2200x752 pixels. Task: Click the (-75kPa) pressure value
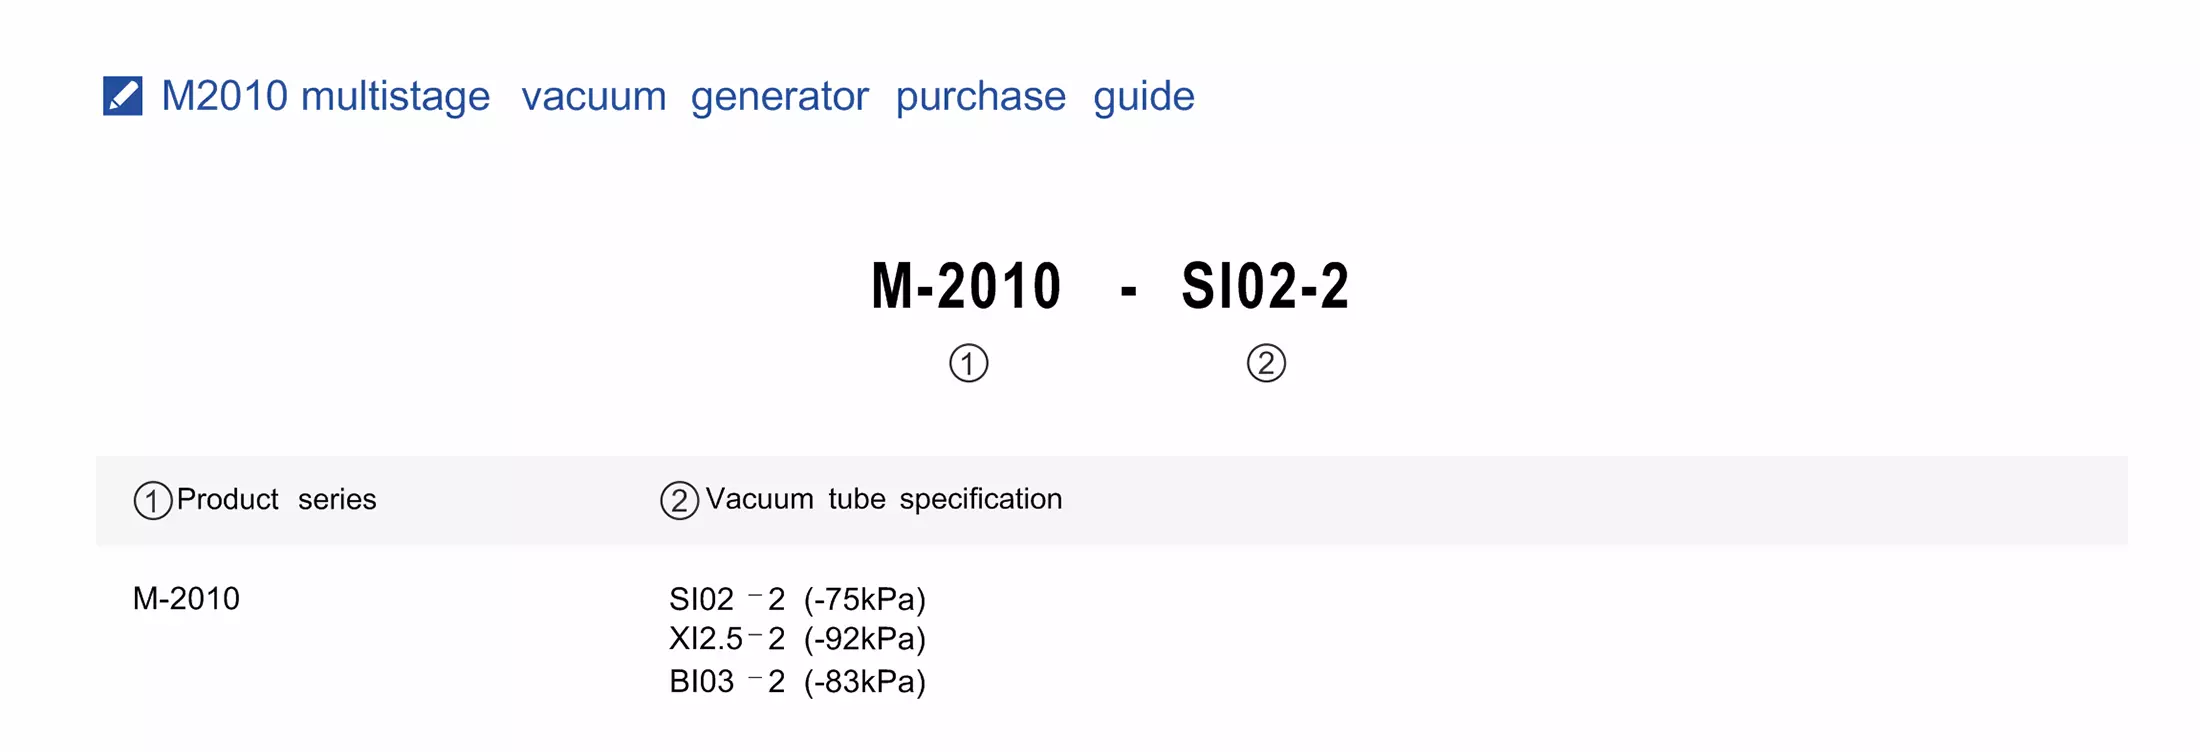(865, 599)
